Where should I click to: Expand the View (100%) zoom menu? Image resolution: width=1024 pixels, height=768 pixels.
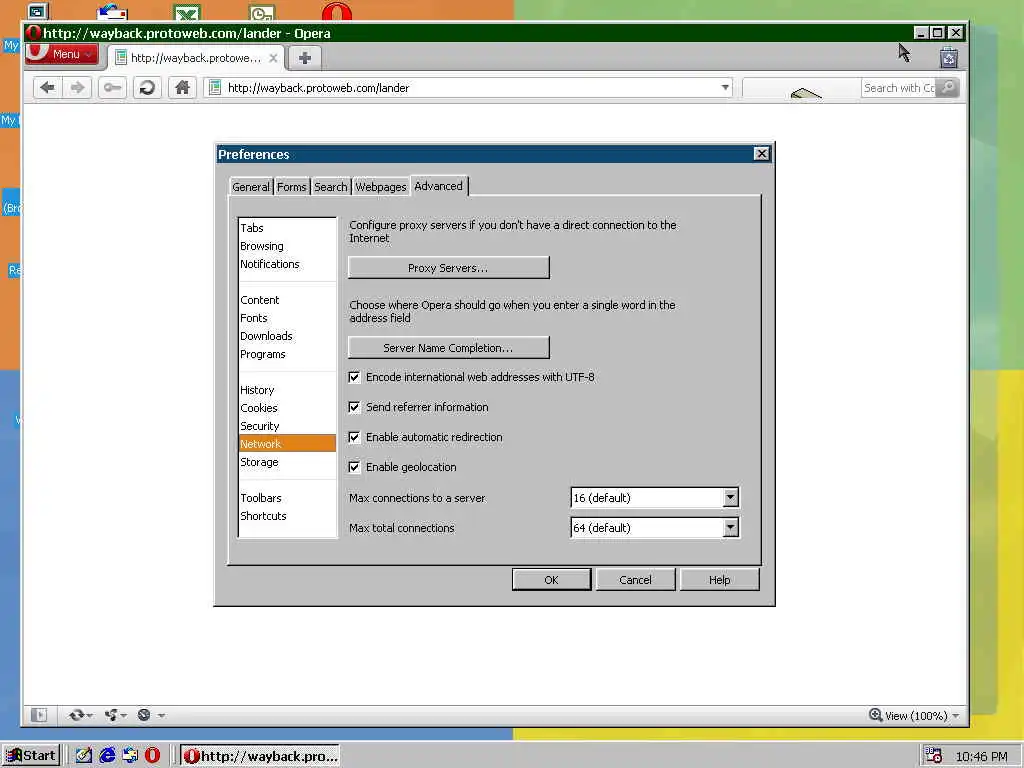956,716
